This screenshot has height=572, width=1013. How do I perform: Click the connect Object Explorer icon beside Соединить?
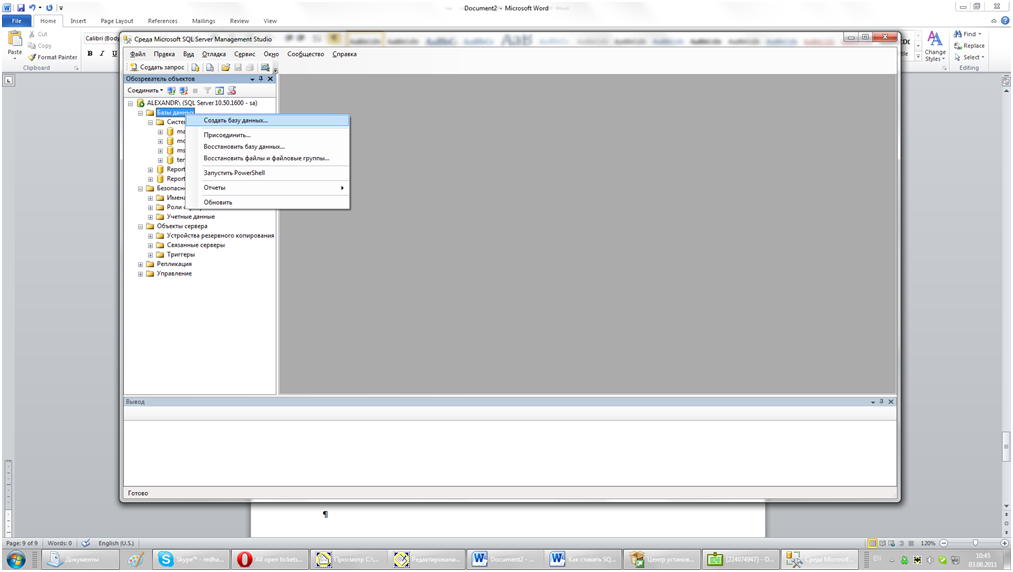point(171,90)
